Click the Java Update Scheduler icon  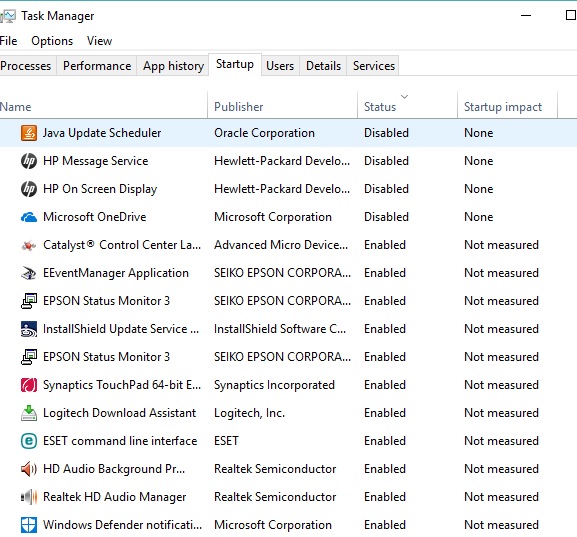click(29, 133)
